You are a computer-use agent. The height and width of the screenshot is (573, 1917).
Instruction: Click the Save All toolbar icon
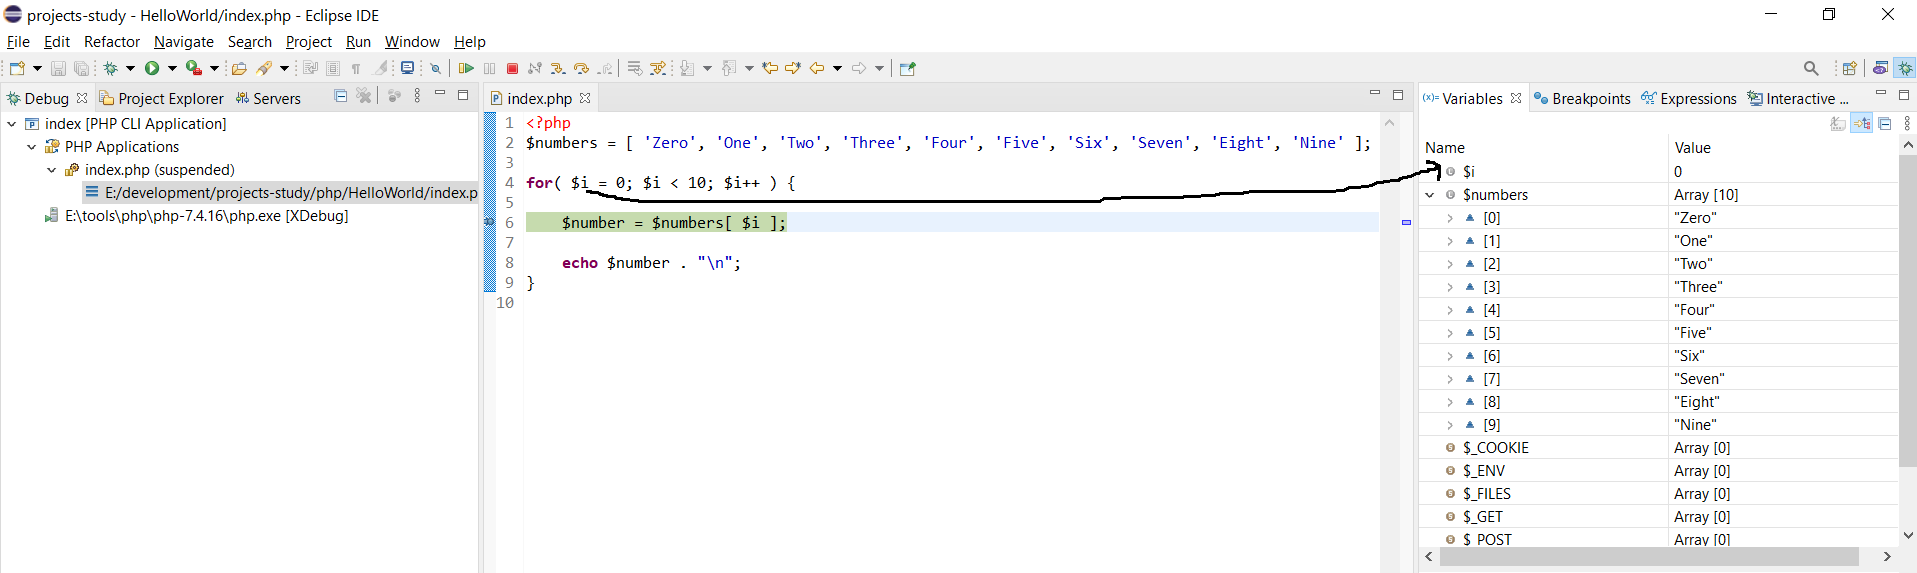click(81, 68)
